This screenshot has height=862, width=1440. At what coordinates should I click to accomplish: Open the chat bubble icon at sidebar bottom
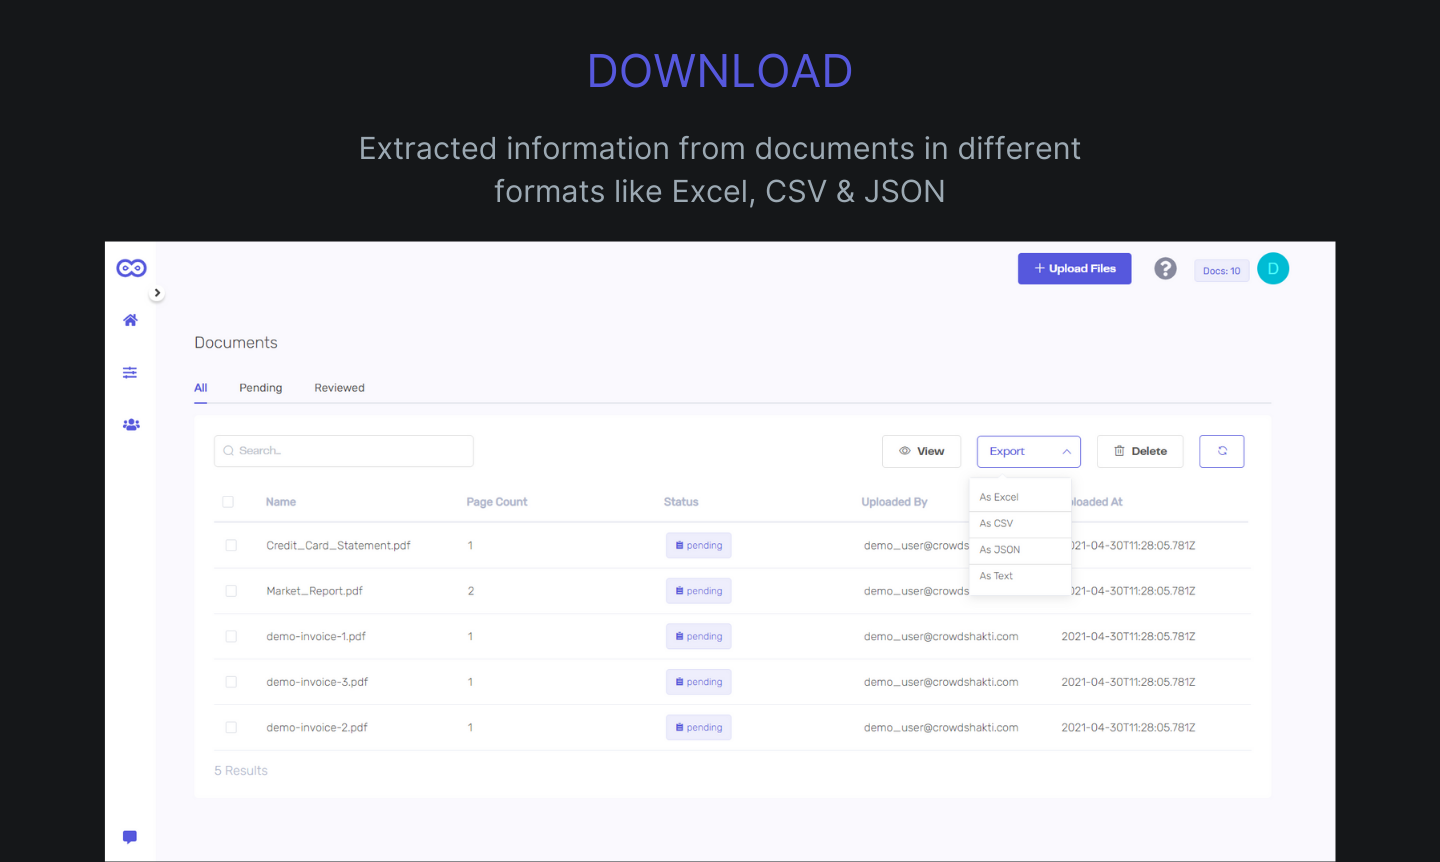tap(130, 837)
